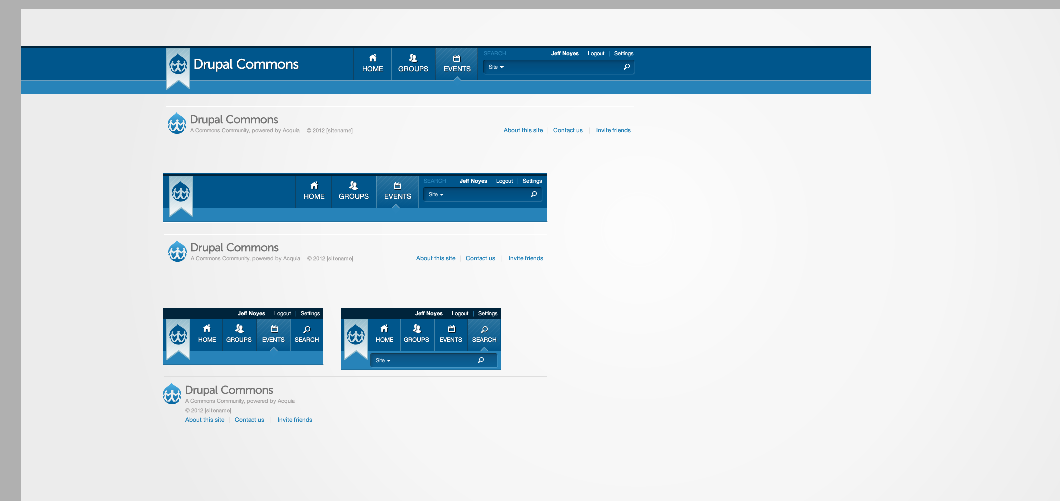Click the ribbon logo in the compact header showing the Site field
This screenshot has height=501, width=1060.
coord(356,339)
